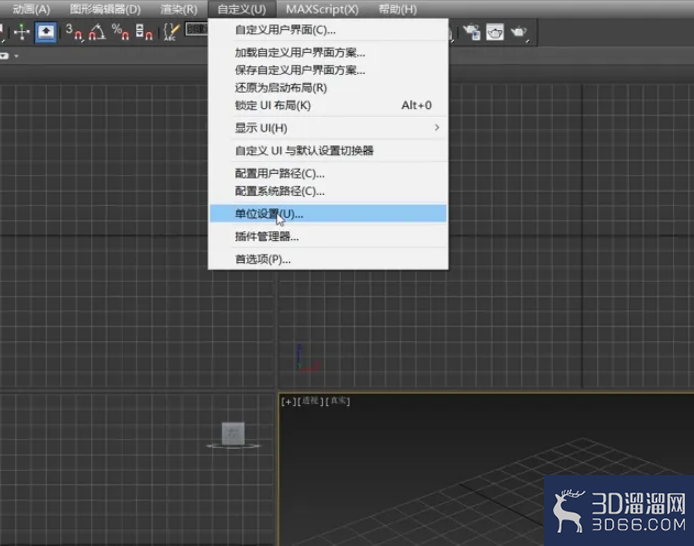Open the 动画(A) menu
Image resolution: width=694 pixels, height=546 pixels.
click(31, 9)
